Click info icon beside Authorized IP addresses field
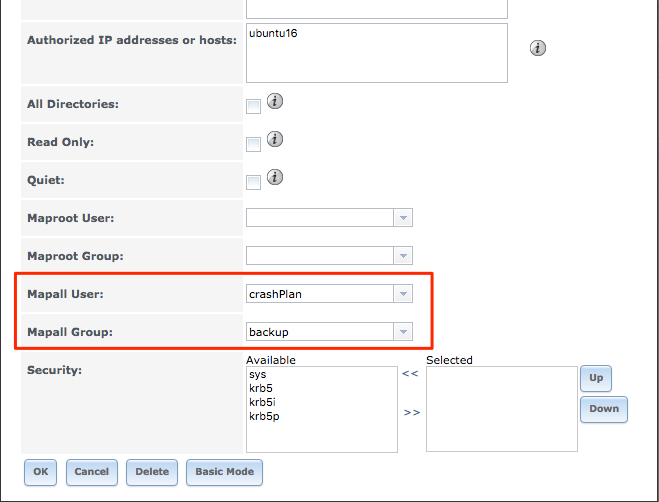Screen dimensions: 659x502 point(538,48)
